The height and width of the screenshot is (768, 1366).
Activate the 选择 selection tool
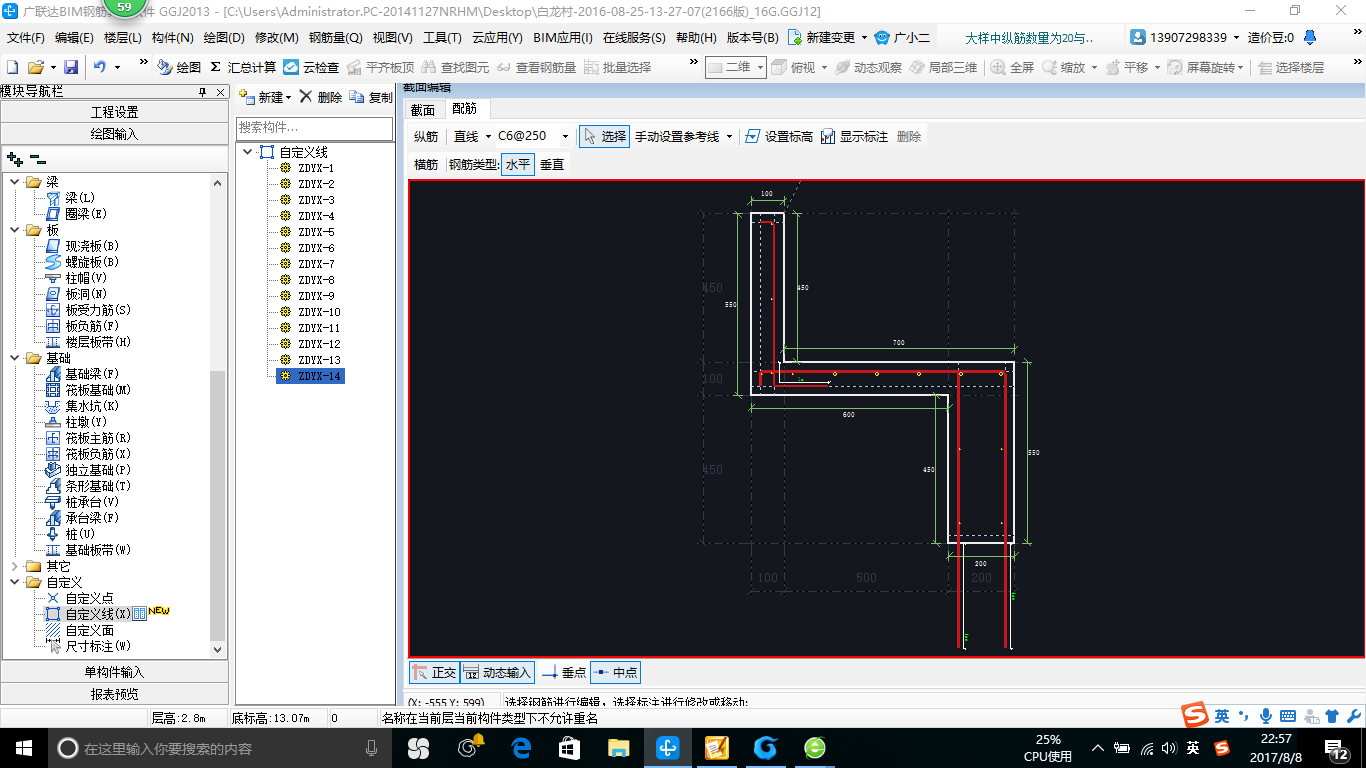pyautogui.click(x=604, y=137)
